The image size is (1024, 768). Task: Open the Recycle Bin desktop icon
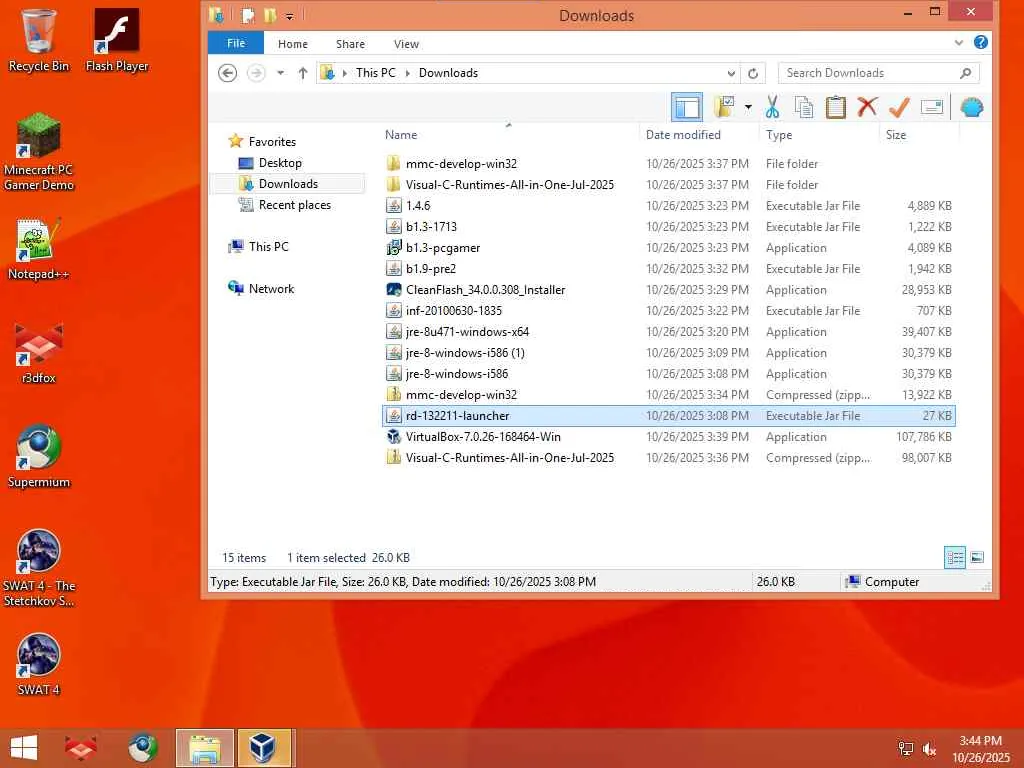point(39,40)
